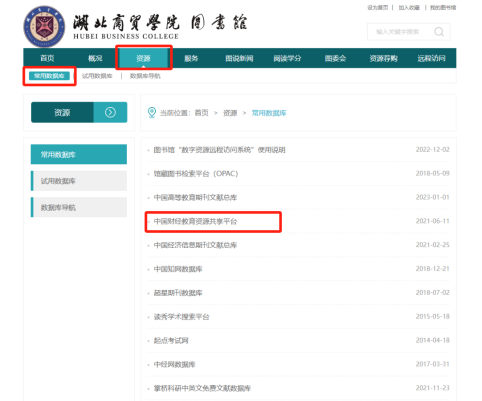Select 常用数据库 in the left sidebar
Image resolution: width=482 pixels, height=401 pixels.
(79, 154)
